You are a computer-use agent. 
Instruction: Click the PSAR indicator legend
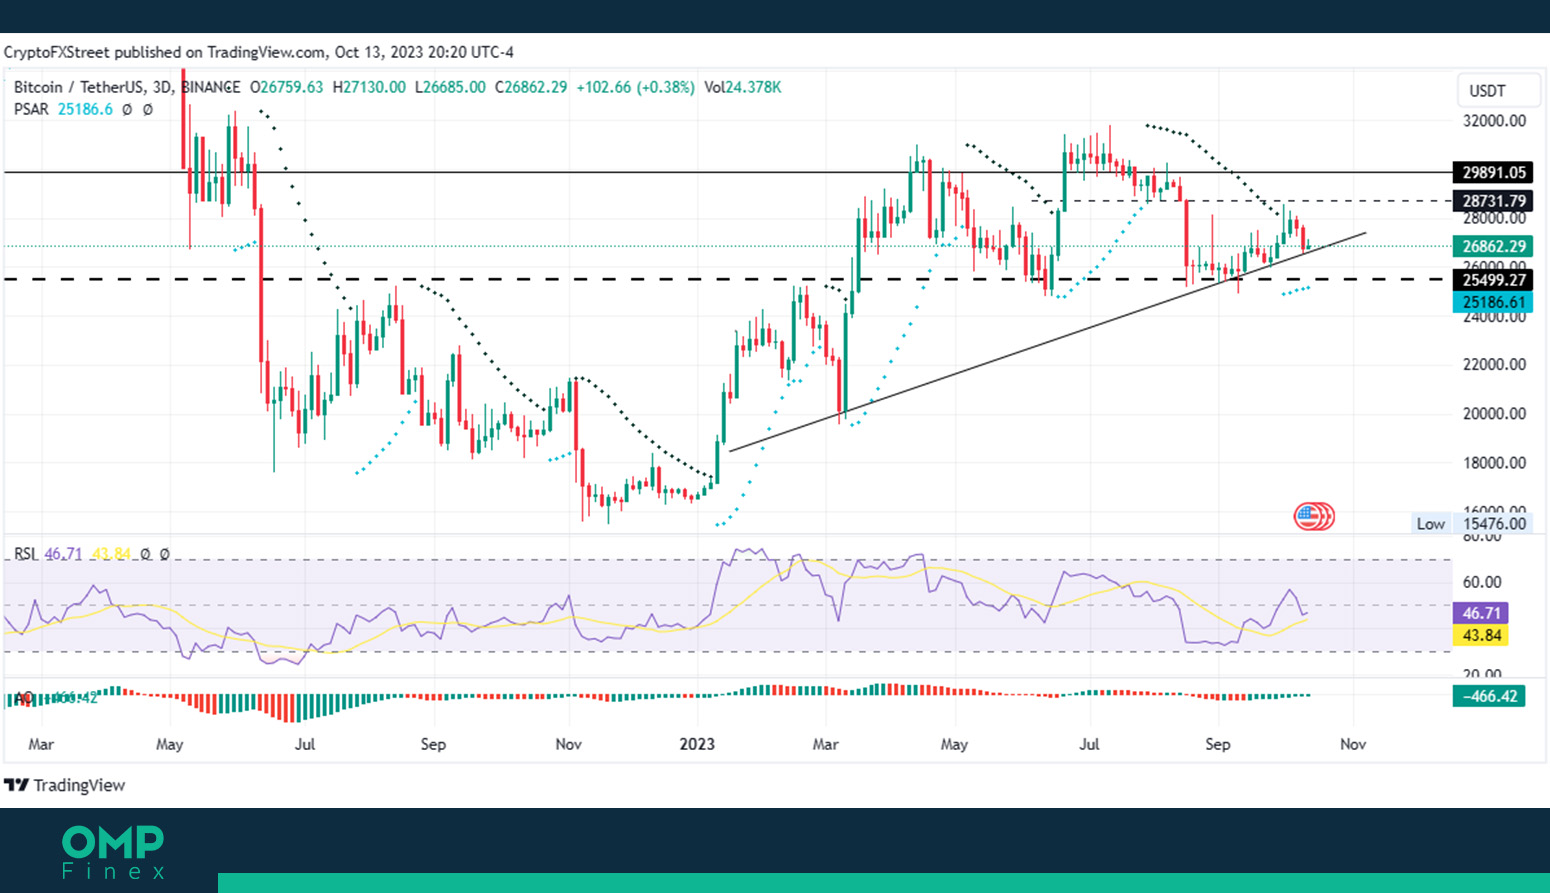point(83,109)
